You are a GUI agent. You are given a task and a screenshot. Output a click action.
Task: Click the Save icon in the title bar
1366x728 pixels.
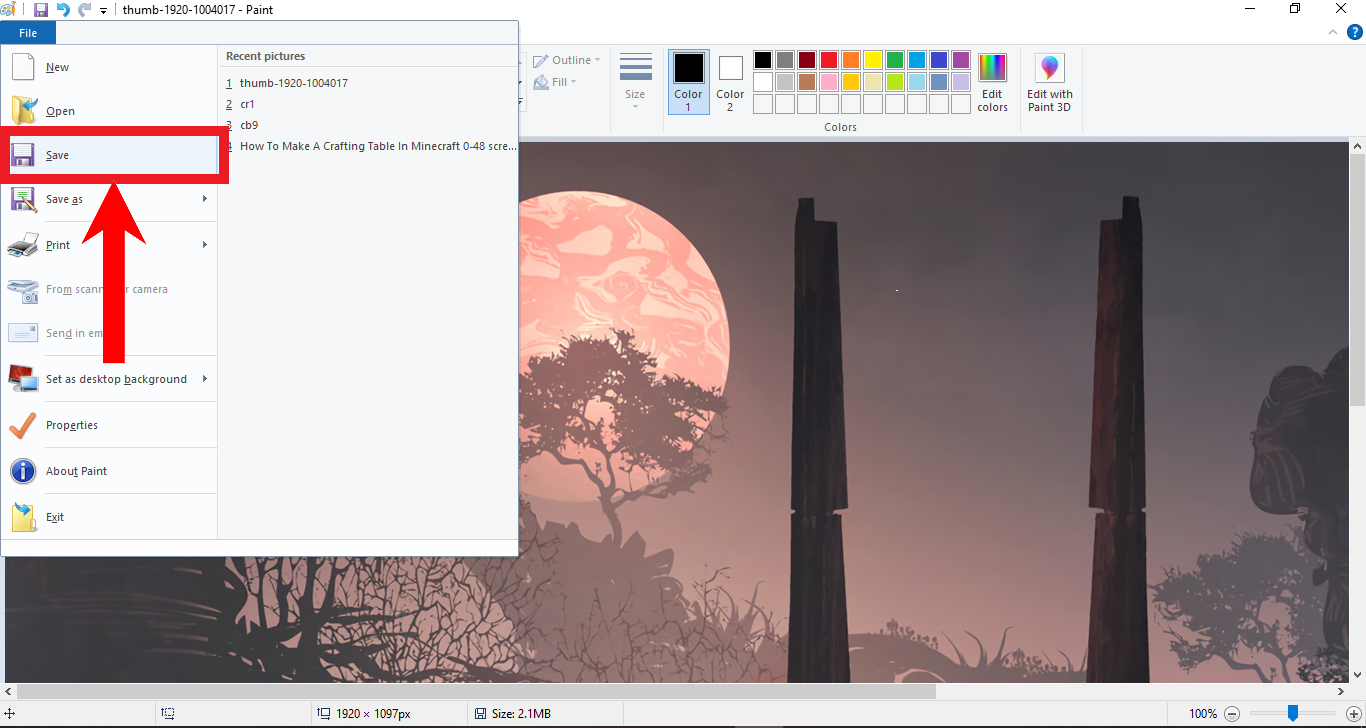(41, 10)
